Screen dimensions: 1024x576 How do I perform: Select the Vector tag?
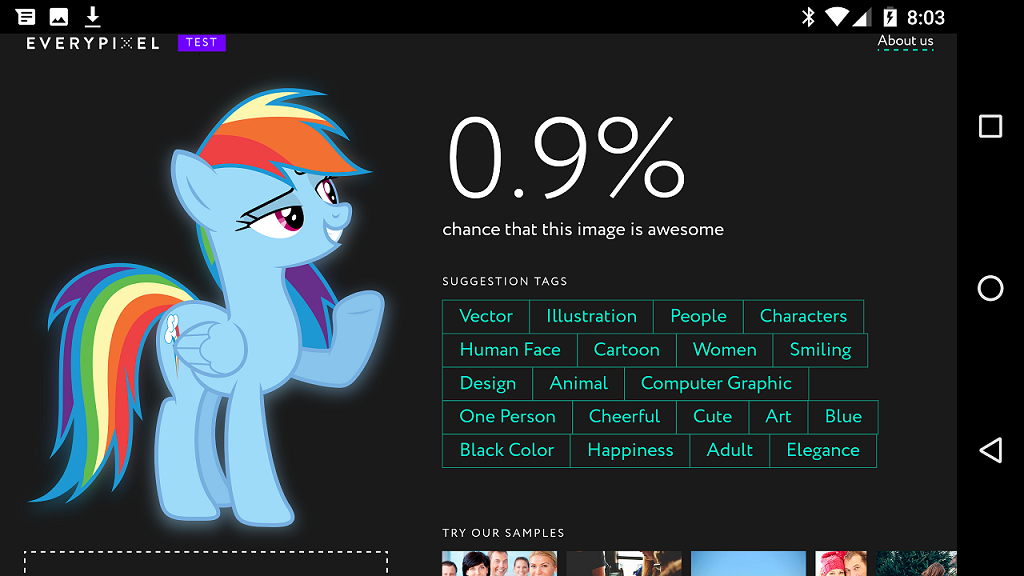(x=486, y=316)
